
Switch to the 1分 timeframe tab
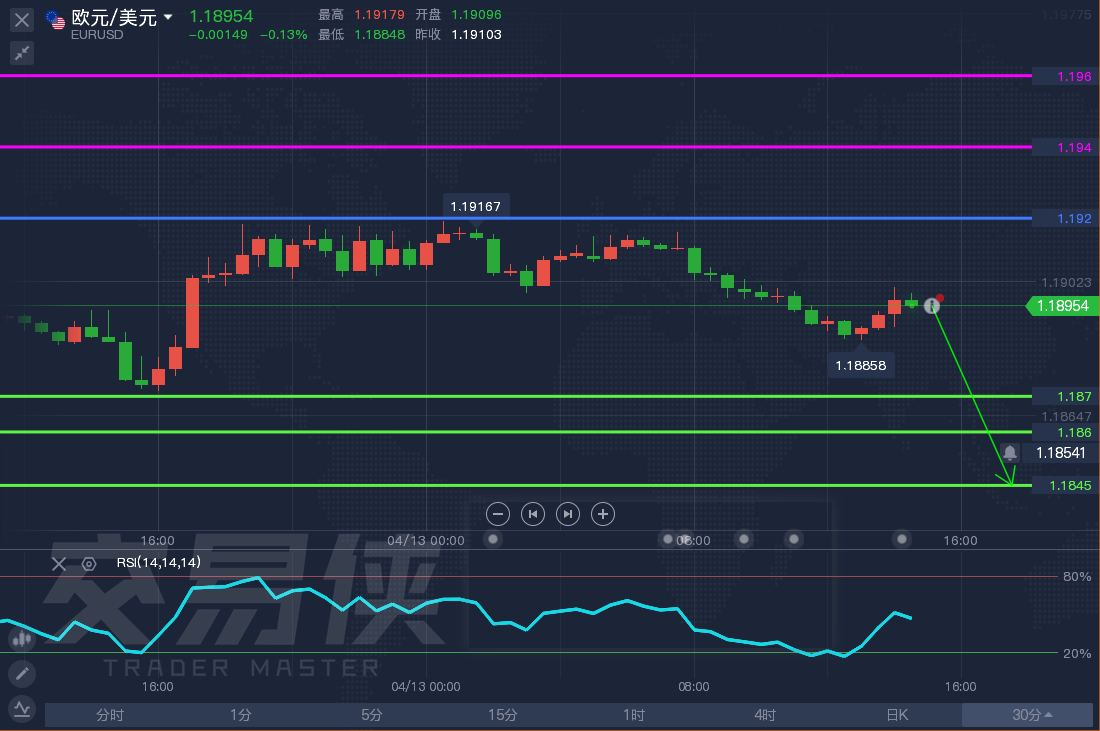tap(241, 715)
